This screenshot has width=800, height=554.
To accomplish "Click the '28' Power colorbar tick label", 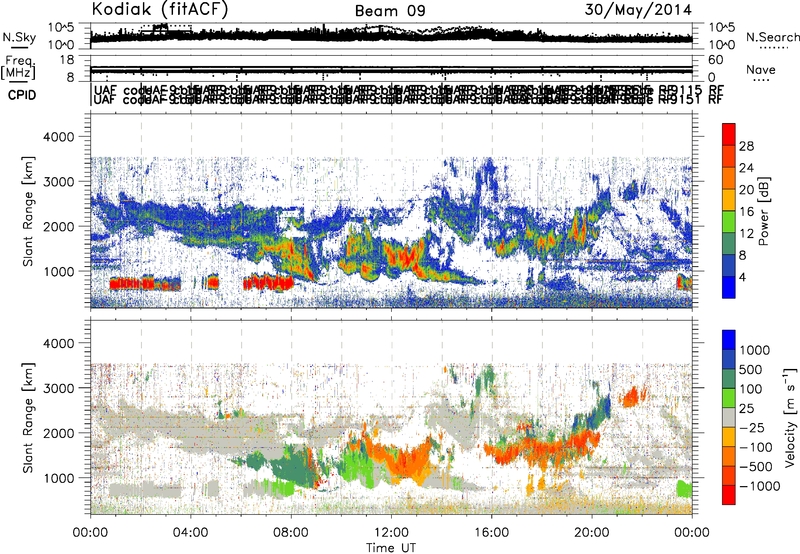I will click(746, 146).
